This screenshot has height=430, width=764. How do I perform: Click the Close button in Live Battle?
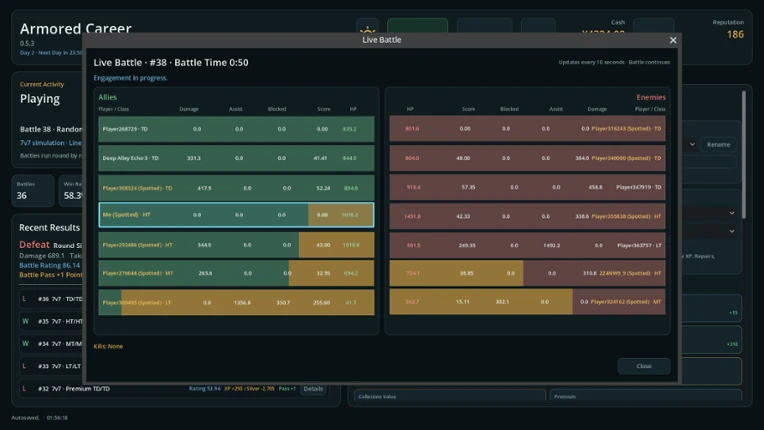click(644, 366)
